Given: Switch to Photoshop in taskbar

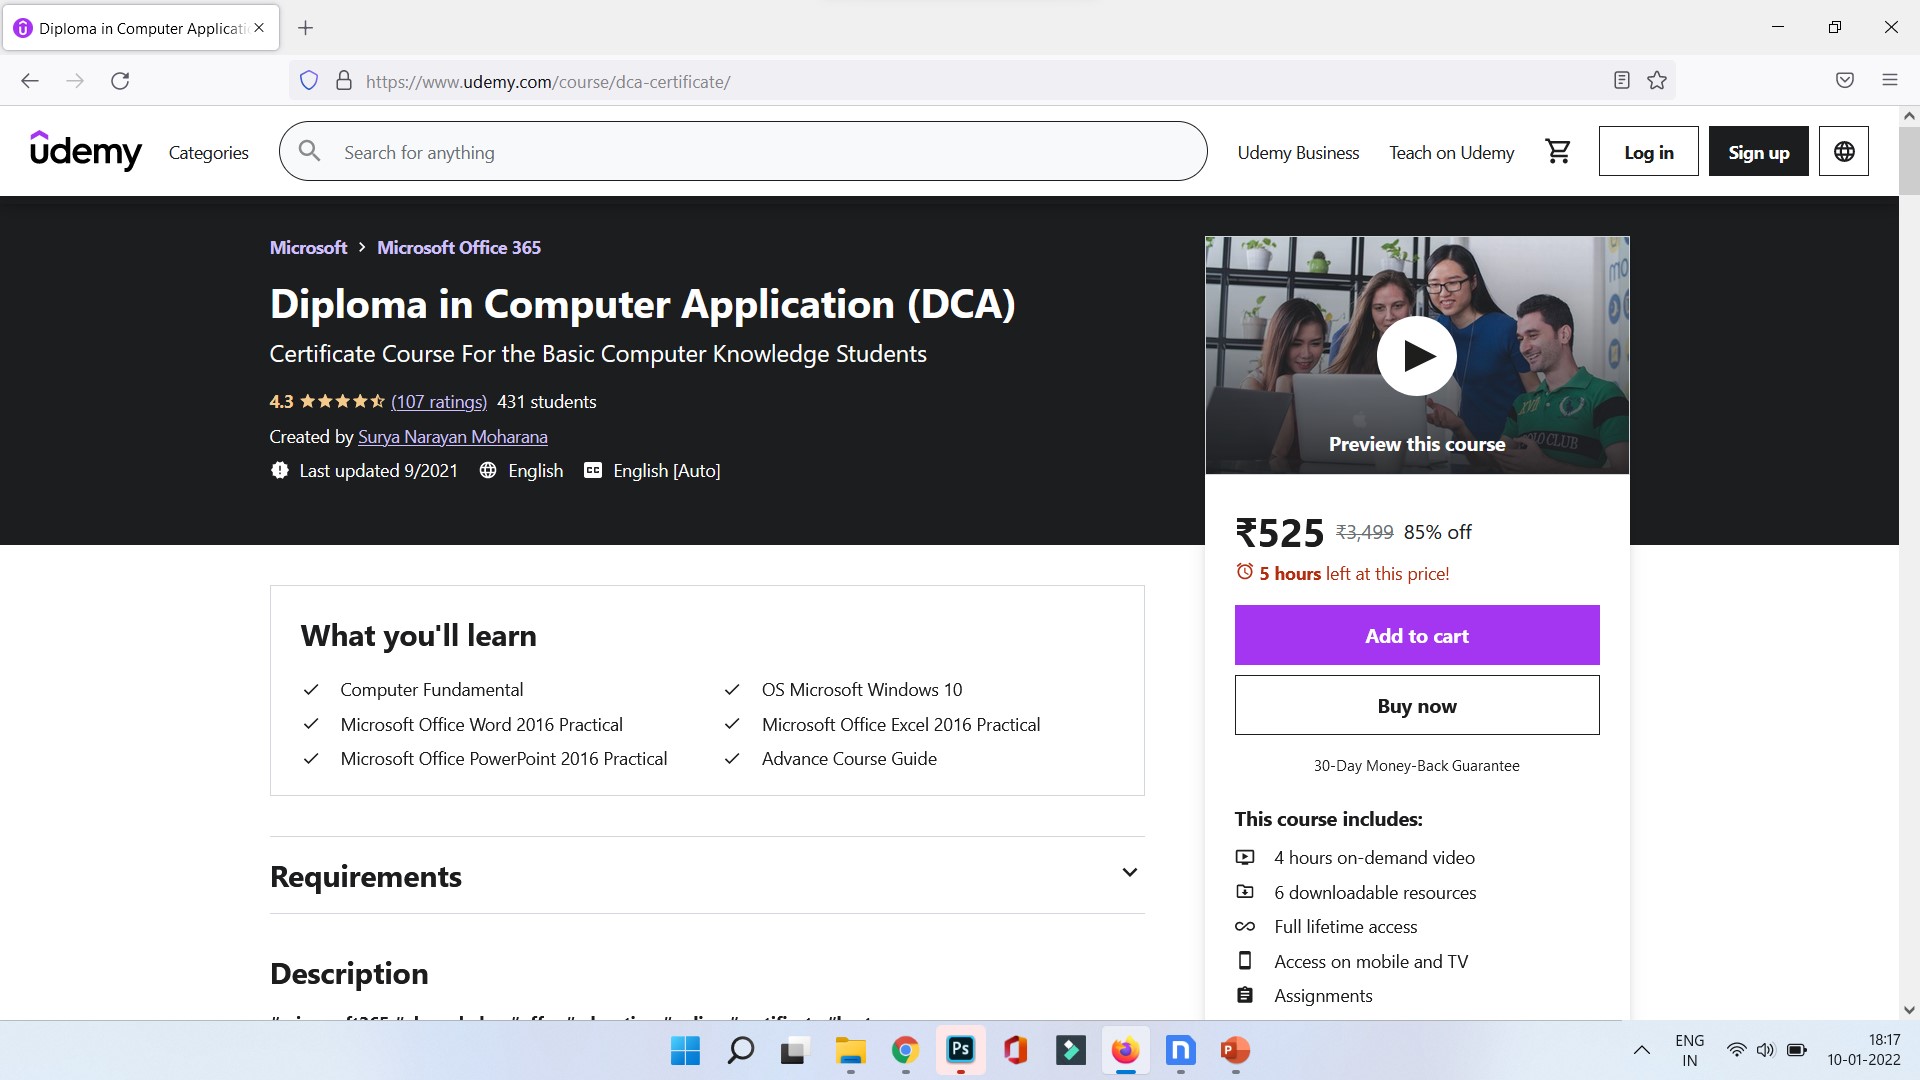Looking at the screenshot, I should (x=960, y=1050).
